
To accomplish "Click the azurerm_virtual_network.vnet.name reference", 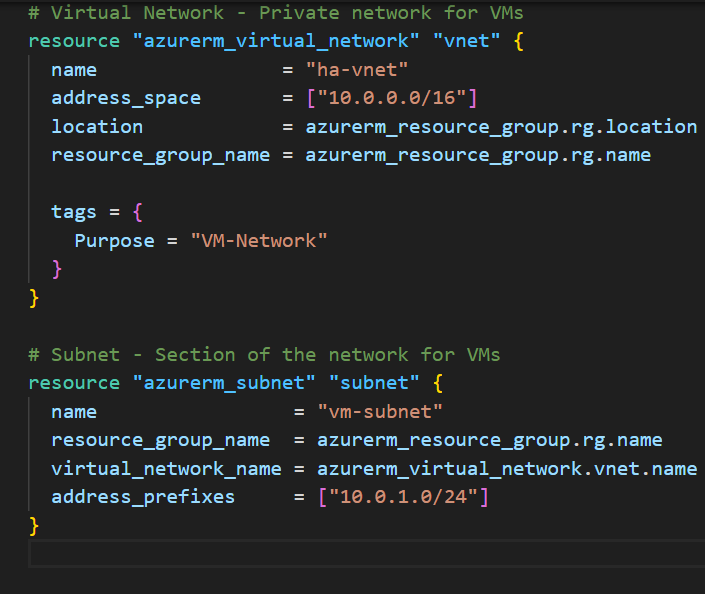I will point(507,469).
